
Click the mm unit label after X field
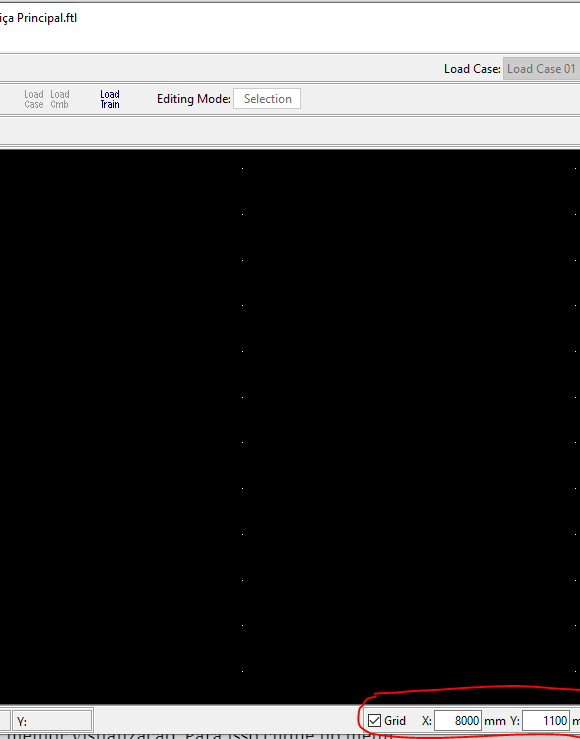pyautogui.click(x=495, y=721)
